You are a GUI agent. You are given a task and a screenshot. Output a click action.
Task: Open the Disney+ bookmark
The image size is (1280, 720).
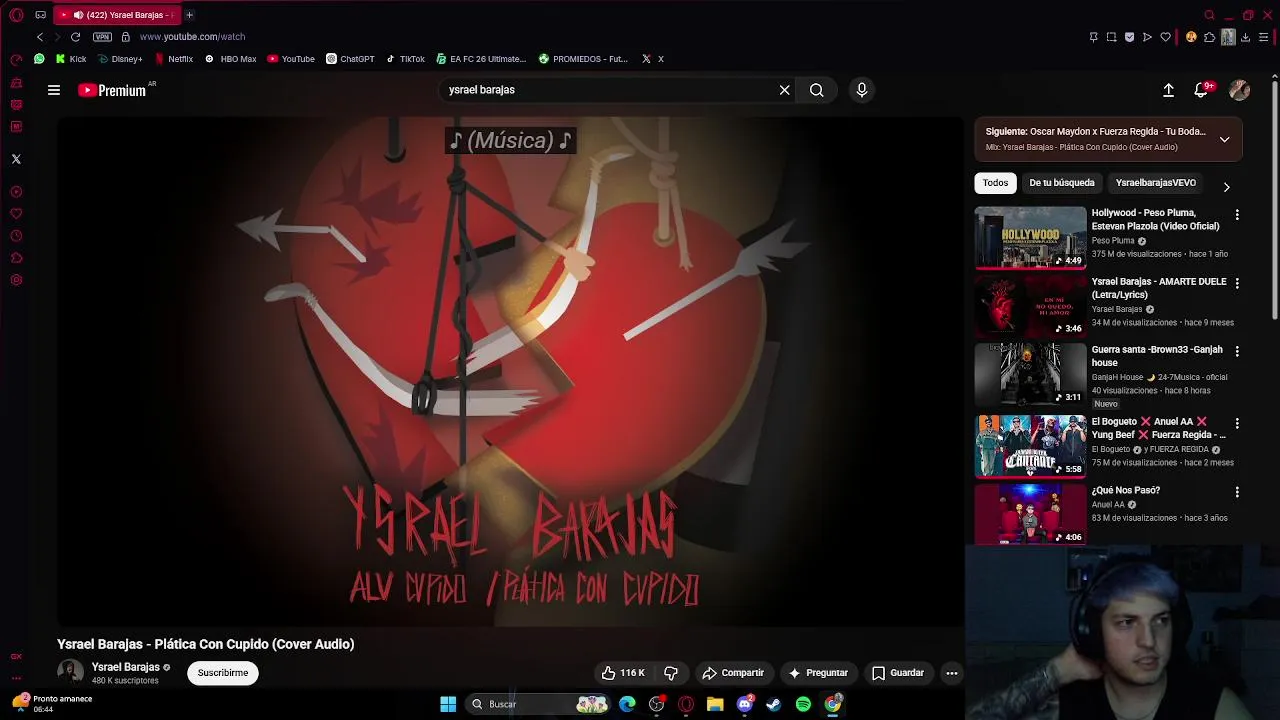coord(120,59)
